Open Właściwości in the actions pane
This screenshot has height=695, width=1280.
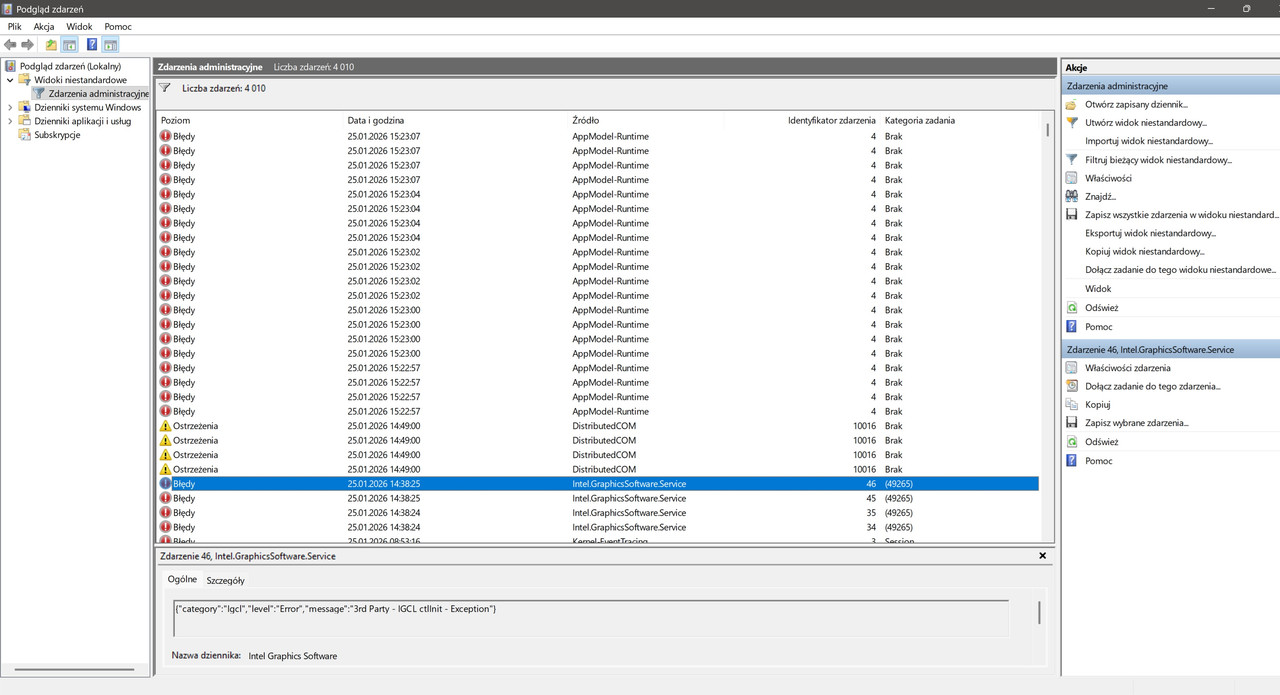pos(1108,178)
